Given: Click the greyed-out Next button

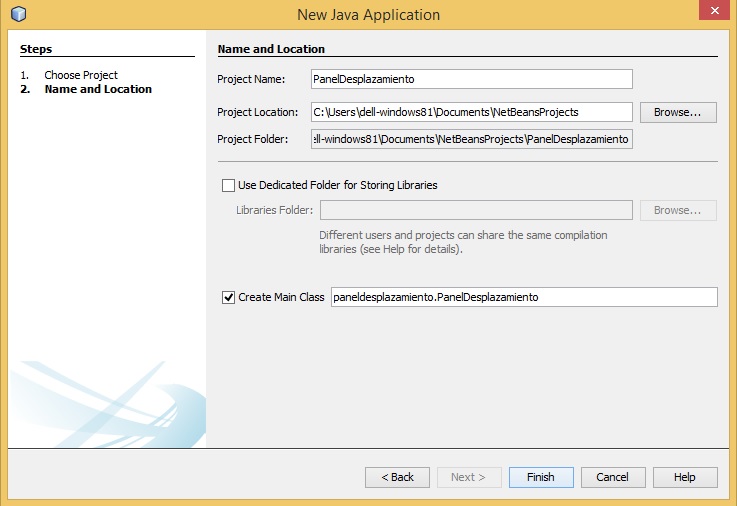Looking at the screenshot, I should tap(468, 477).
